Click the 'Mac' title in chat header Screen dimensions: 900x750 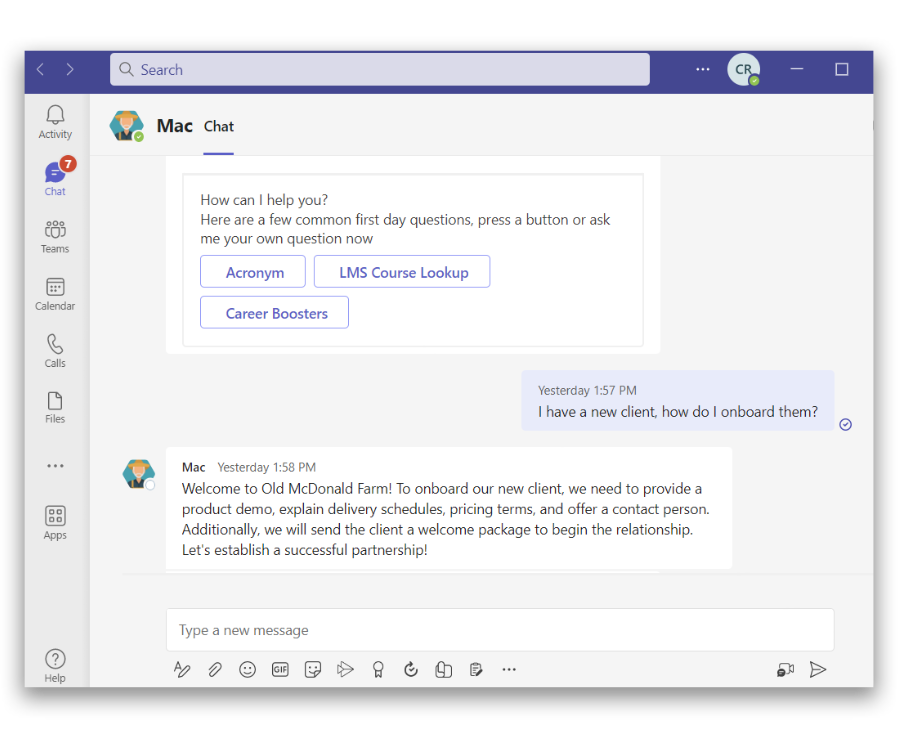174,126
